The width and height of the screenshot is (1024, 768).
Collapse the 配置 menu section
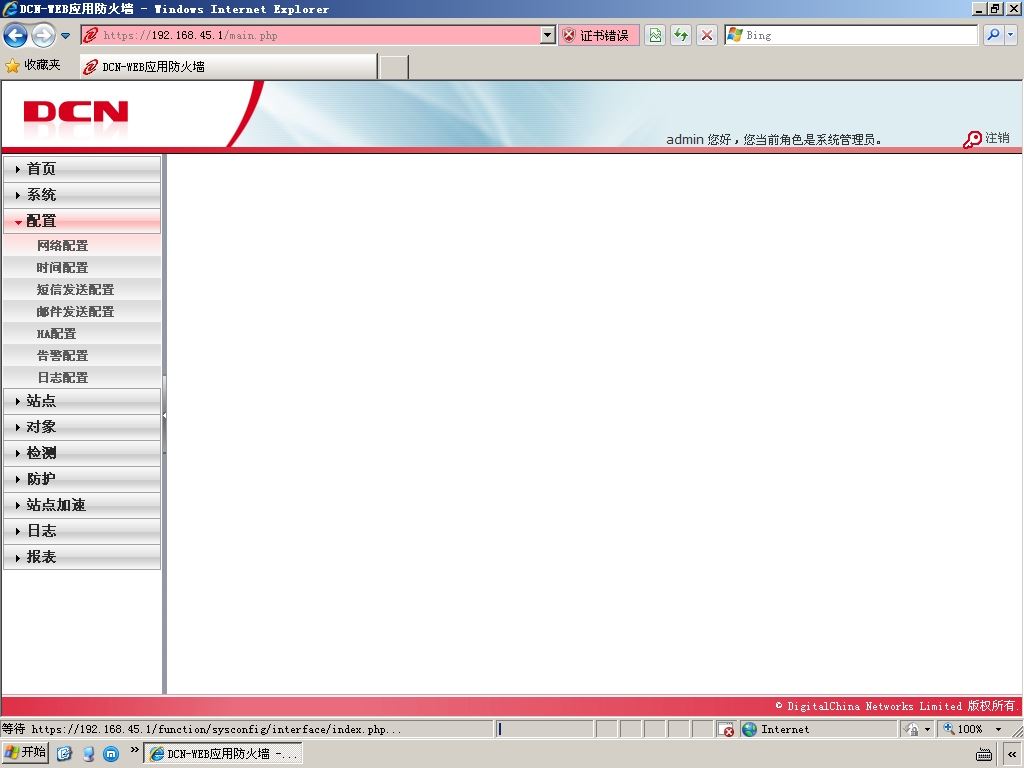tap(82, 221)
